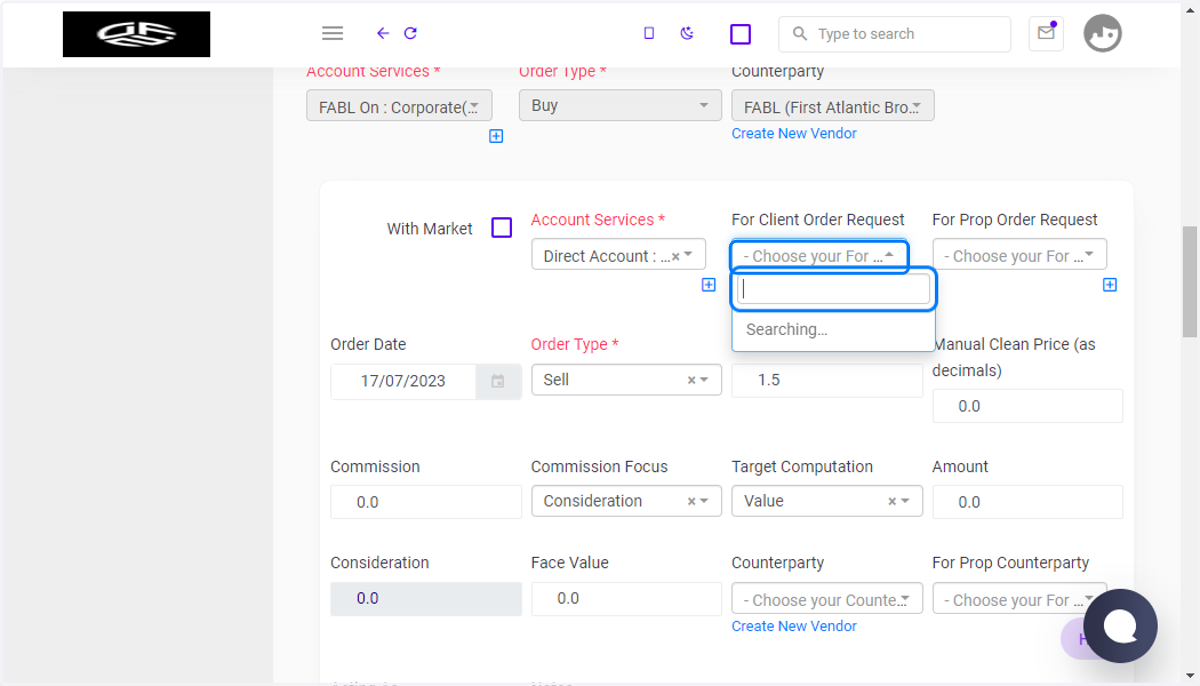Image resolution: width=1200 pixels, height=686 pixels.
Task: Click the Commission input field
Action: [x=426, y=502]
